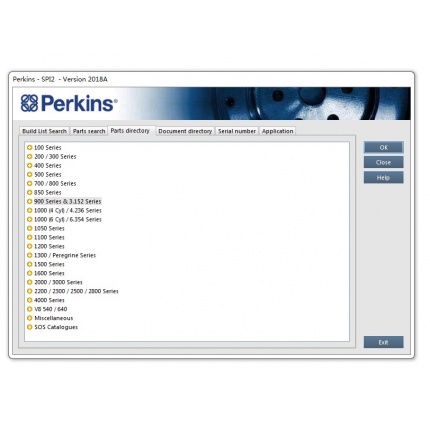Select the 850 Series entry
Screen dimensions: 430x430
[x=48, y=192]
